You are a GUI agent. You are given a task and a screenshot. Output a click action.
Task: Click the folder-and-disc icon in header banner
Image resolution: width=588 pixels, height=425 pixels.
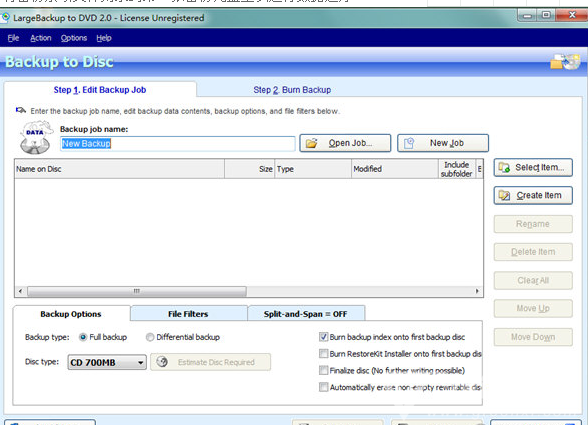(565, 62)
